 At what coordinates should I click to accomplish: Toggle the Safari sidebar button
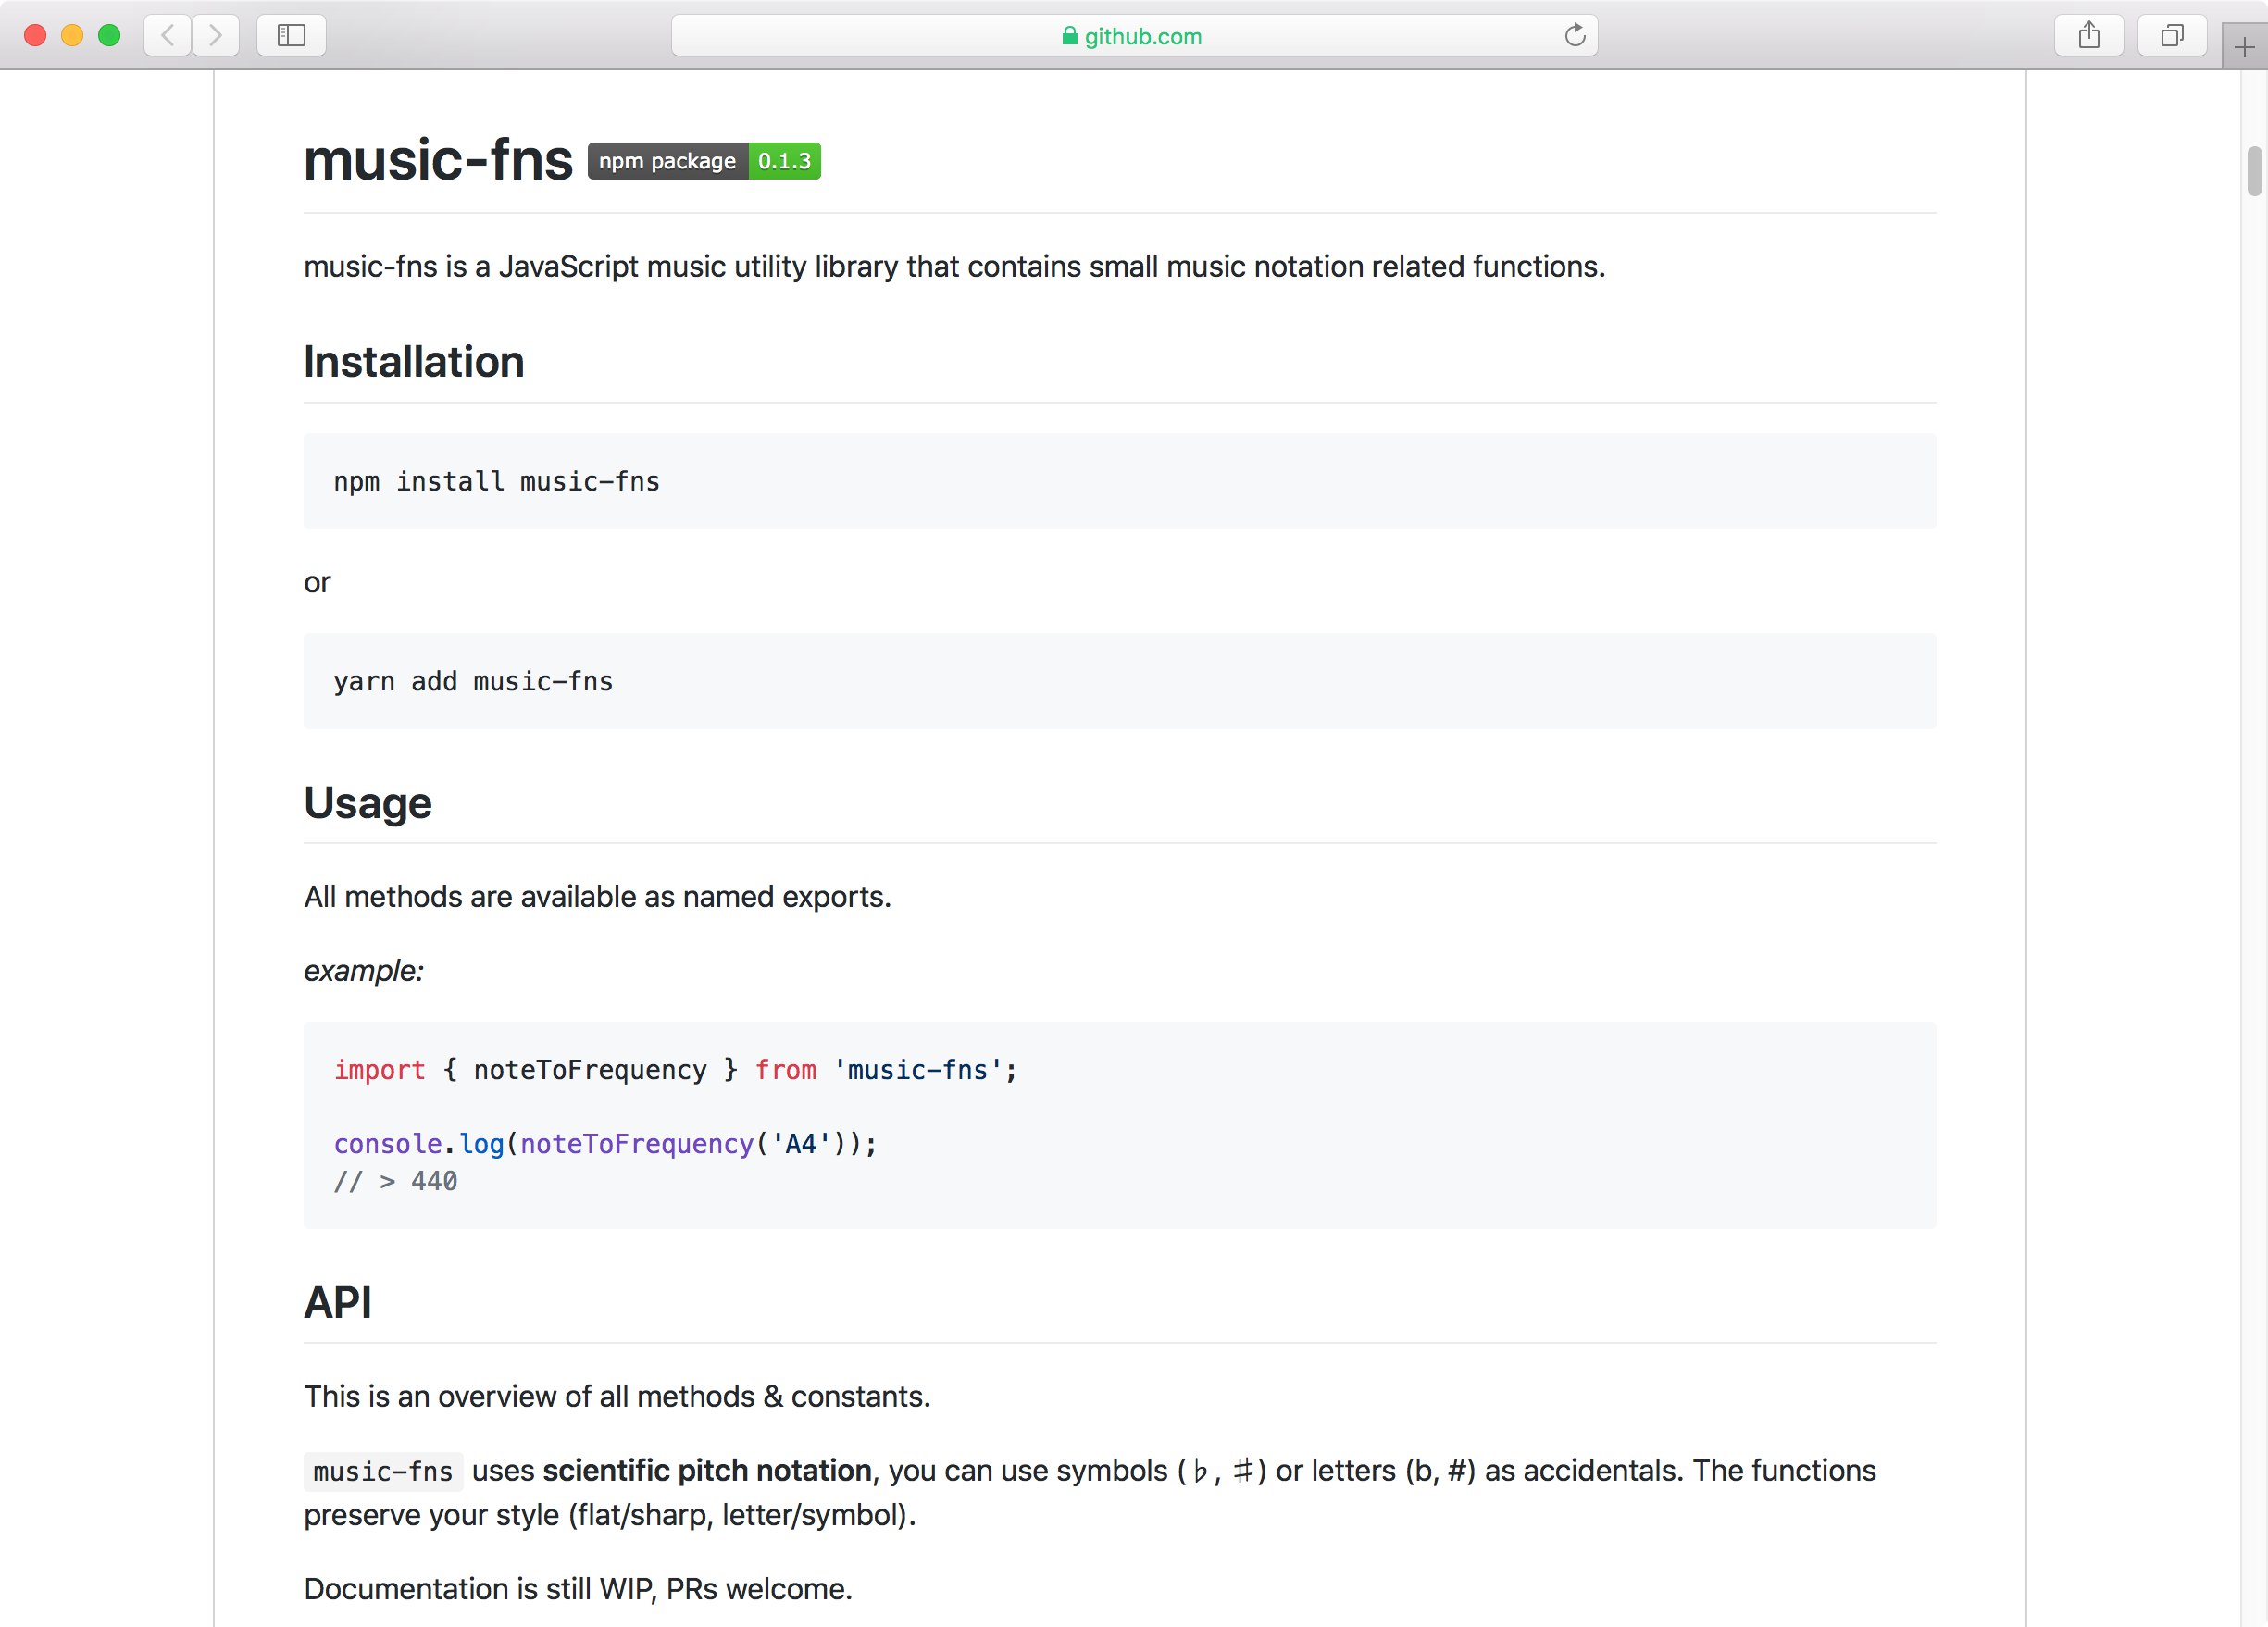pos(291,36)
